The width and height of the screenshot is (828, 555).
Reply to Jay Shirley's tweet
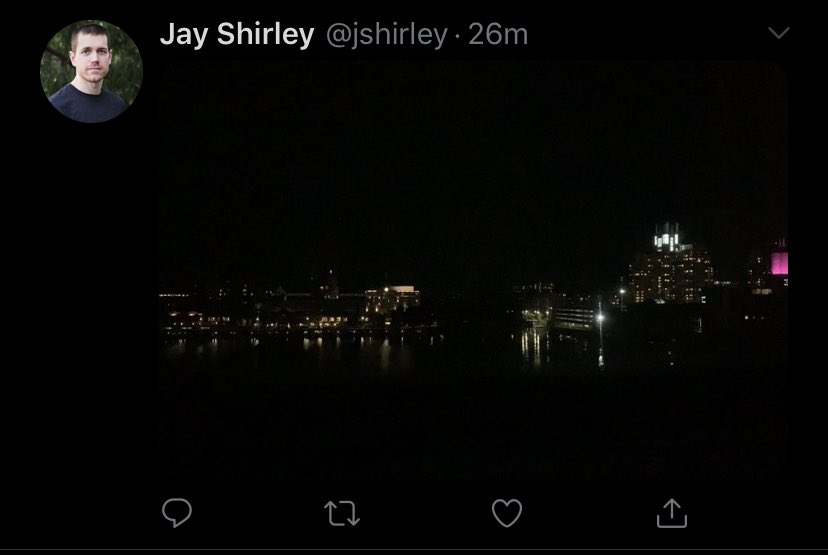coord(177,513)
